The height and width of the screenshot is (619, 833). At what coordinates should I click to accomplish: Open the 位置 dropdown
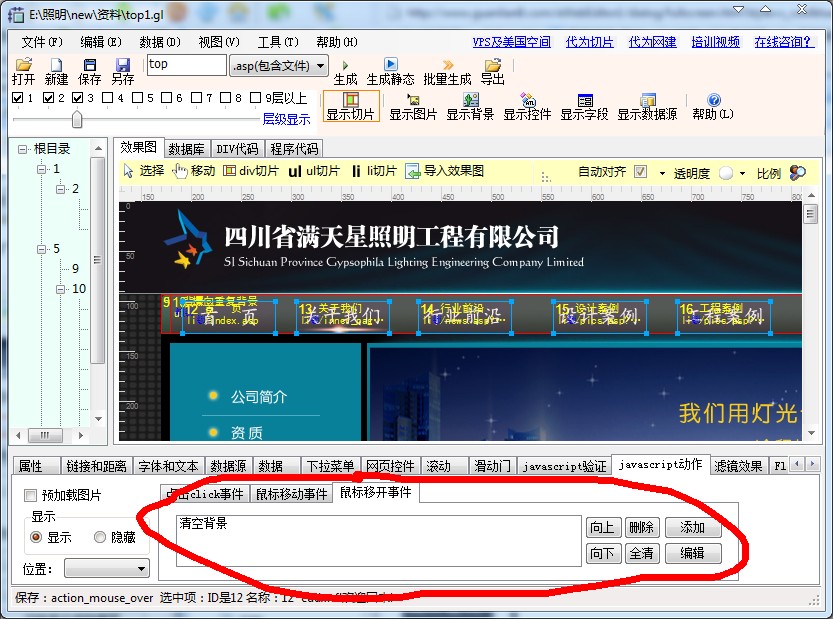tap(107, 569)
